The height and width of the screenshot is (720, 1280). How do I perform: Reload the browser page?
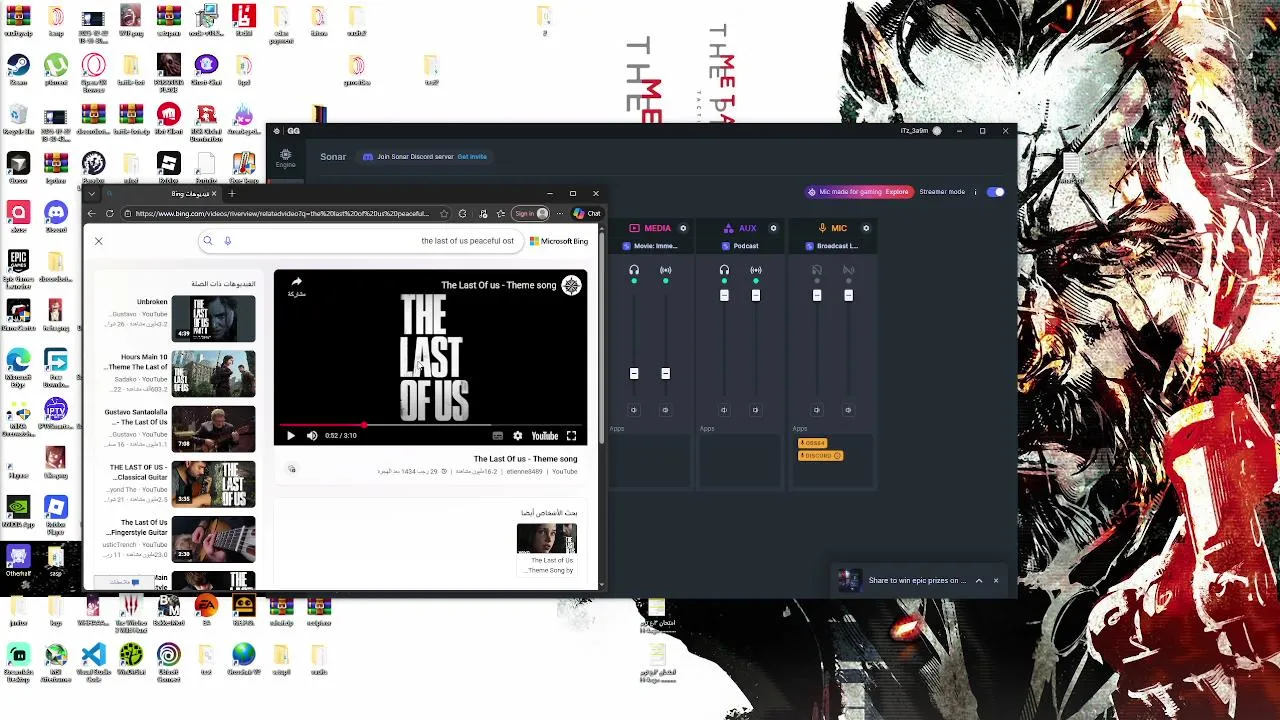[110, 213]
